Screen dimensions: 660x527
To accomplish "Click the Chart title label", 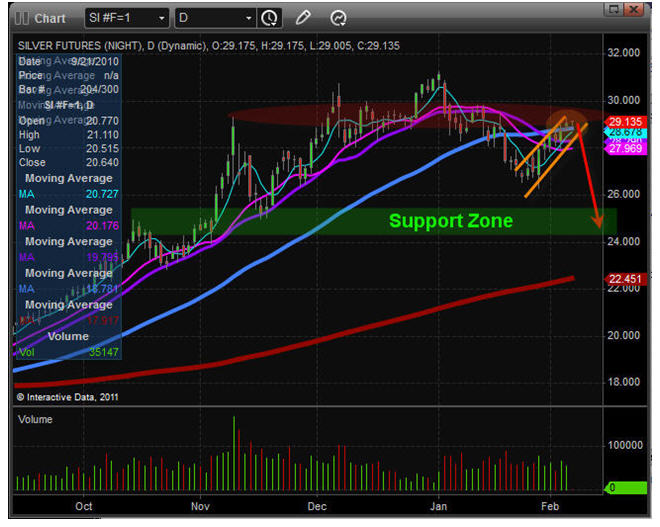I will tap(49, 18).
